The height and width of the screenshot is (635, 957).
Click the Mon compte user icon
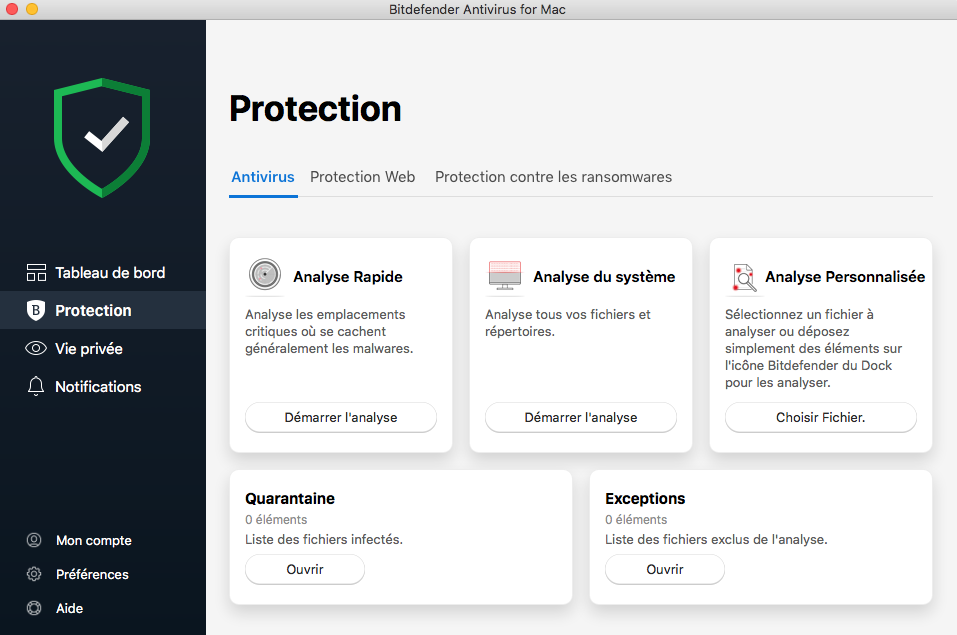(x=34, y=540)
